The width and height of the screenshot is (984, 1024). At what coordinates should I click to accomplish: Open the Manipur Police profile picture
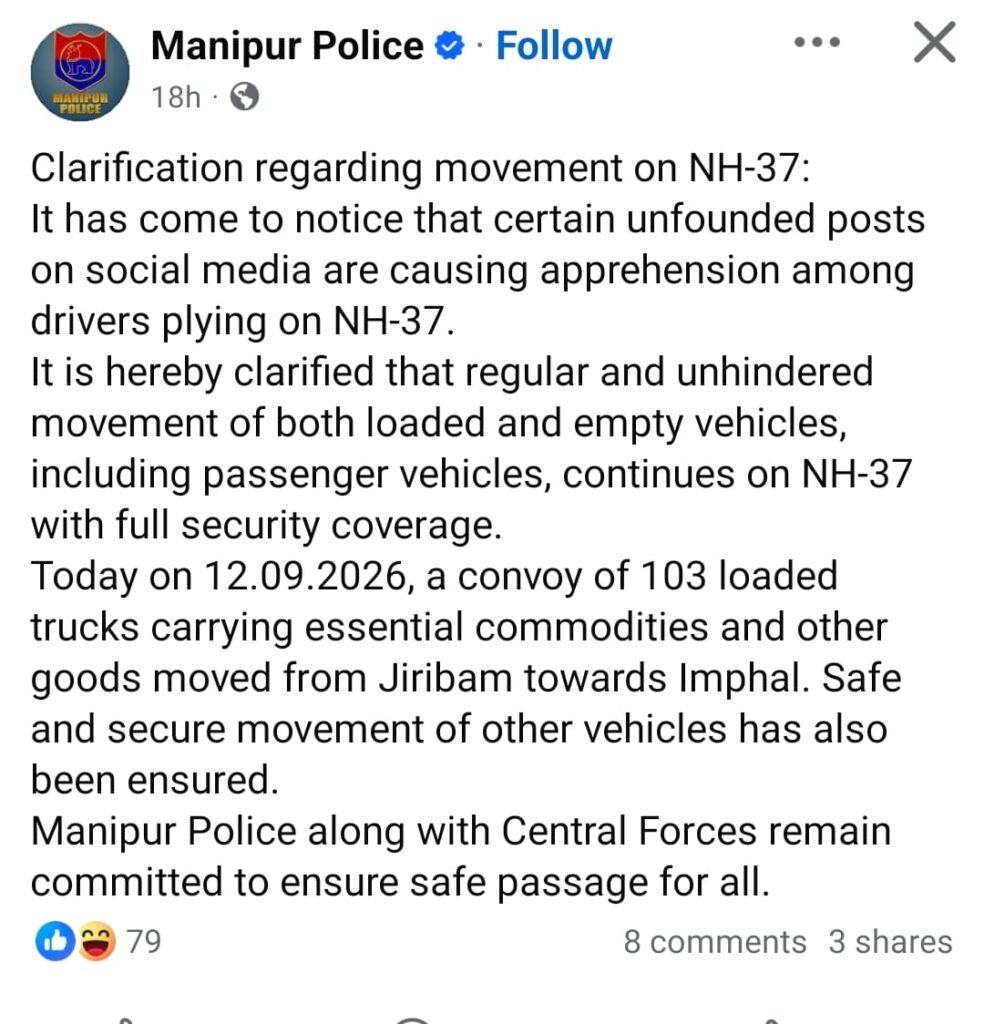(x=80, y=72)
